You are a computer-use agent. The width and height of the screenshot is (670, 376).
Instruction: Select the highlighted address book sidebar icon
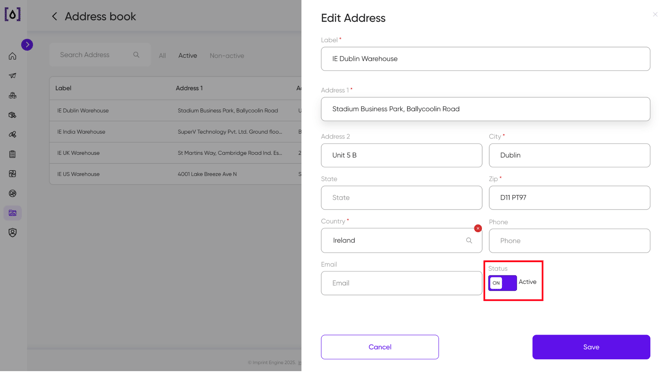(x=12, y=213)
